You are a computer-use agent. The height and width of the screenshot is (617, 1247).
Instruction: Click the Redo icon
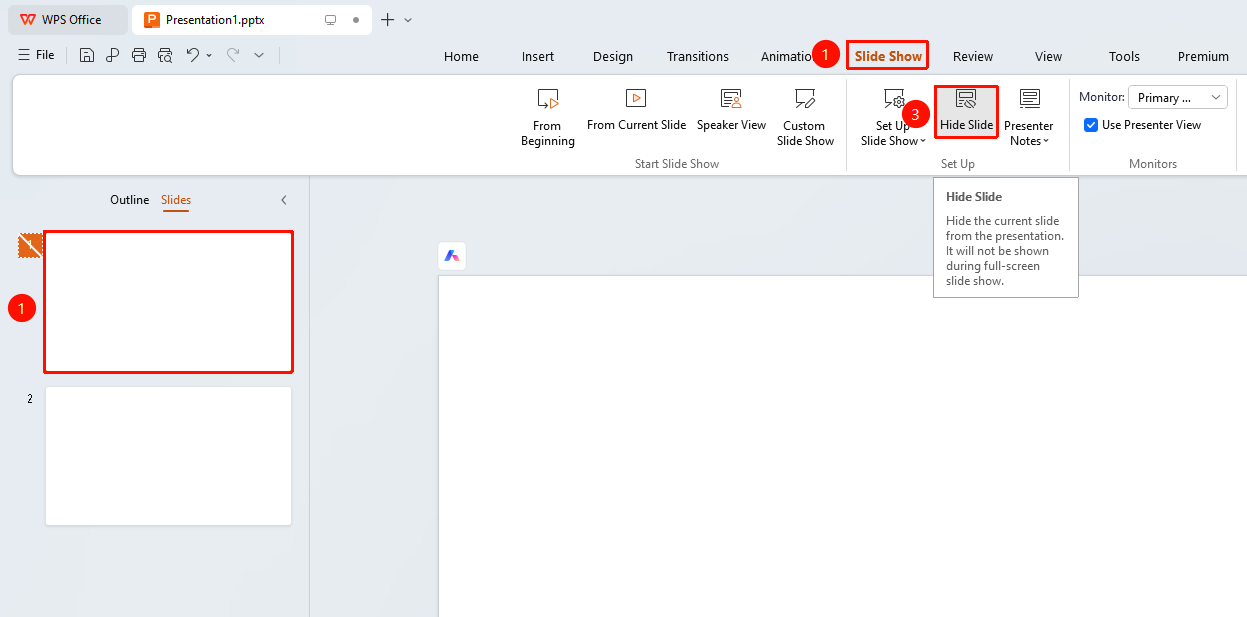(x=233, y=55)
